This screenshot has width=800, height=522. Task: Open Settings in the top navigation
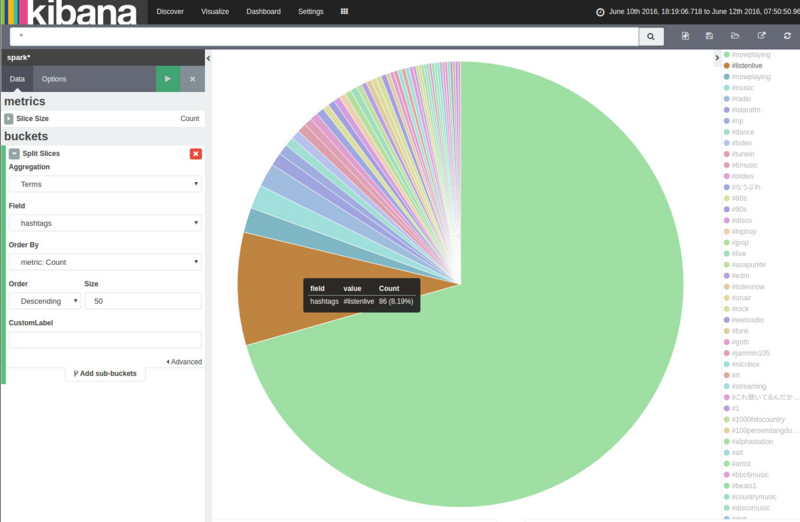pyautogui.click(x=311, y=11)
